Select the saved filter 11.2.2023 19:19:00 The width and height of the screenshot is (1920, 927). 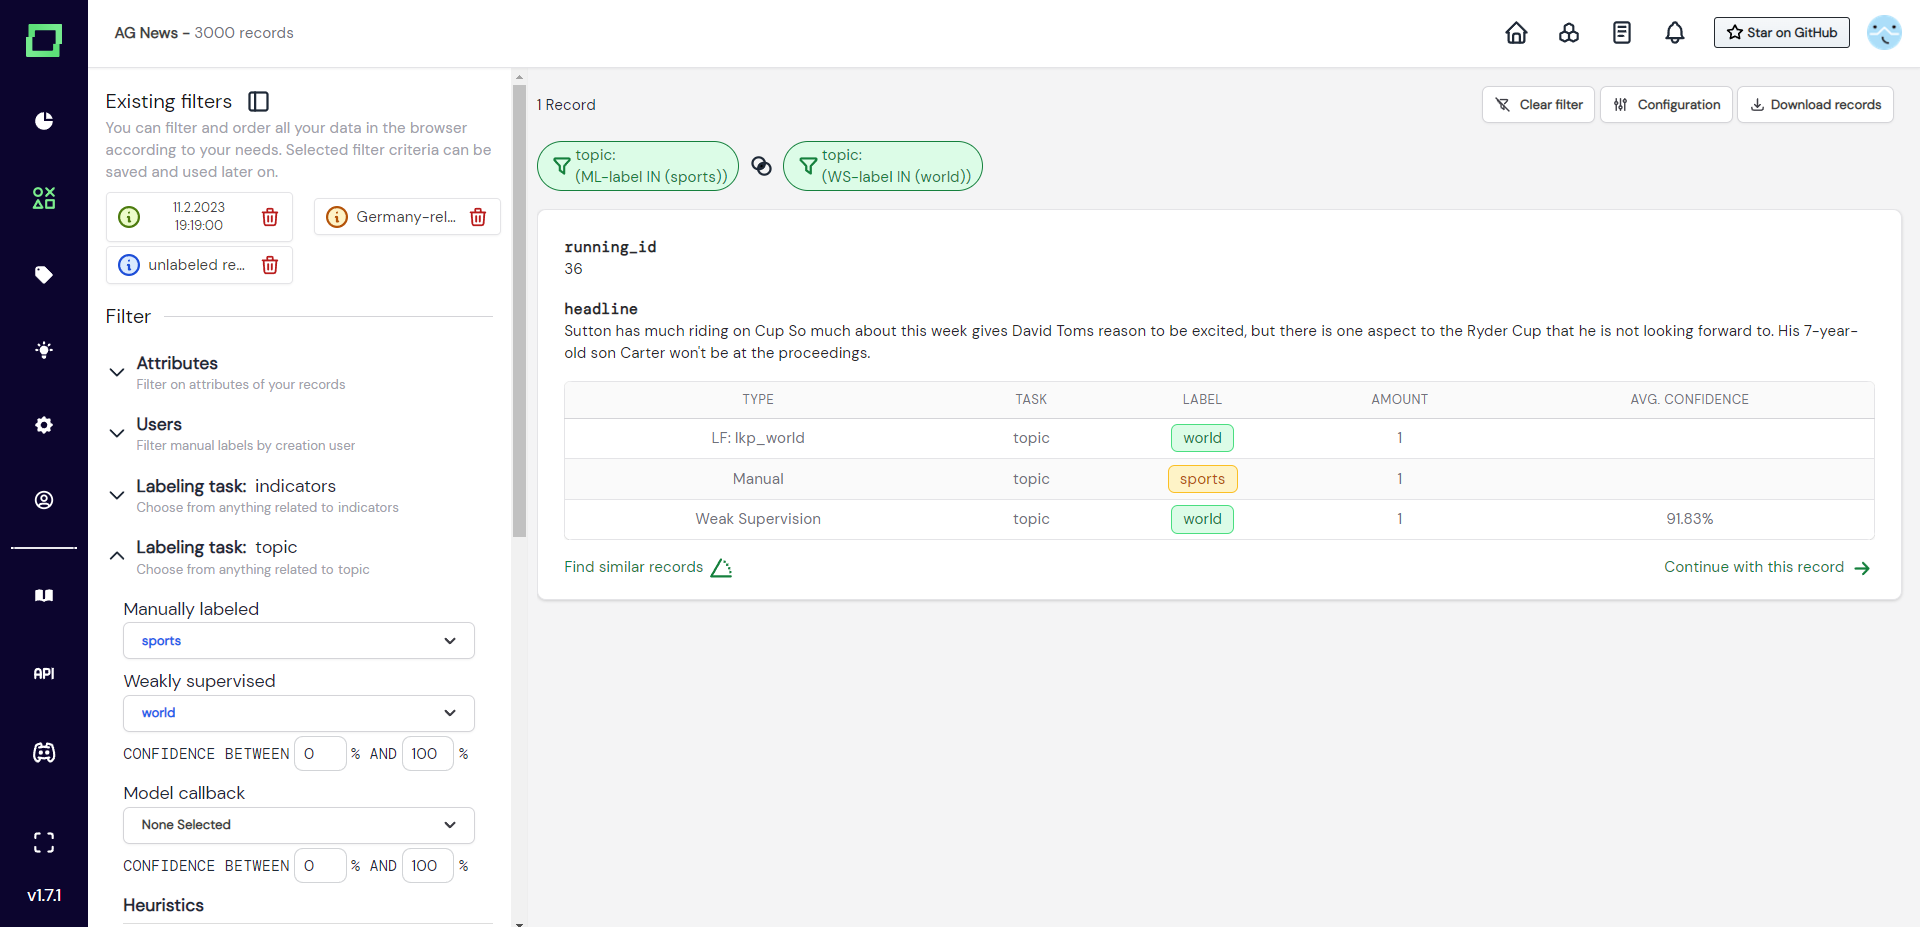point(199,217)
